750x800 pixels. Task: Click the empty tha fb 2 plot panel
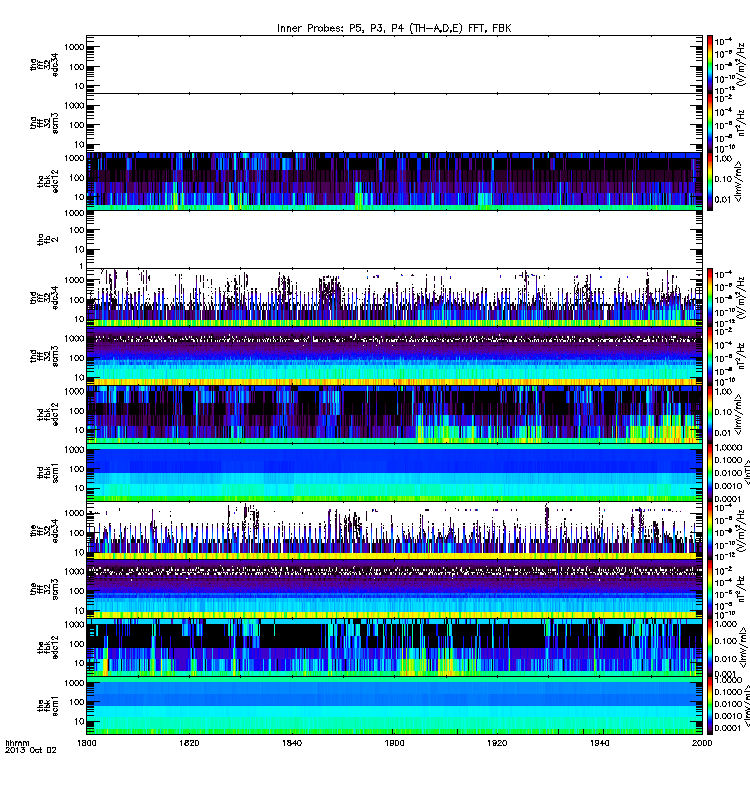pos(394,239)
